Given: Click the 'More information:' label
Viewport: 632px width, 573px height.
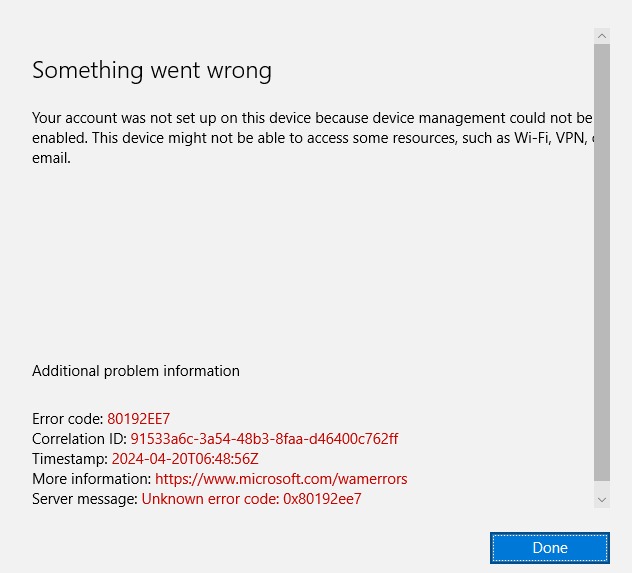Looking at the screenshot, I should pos(92,479).
